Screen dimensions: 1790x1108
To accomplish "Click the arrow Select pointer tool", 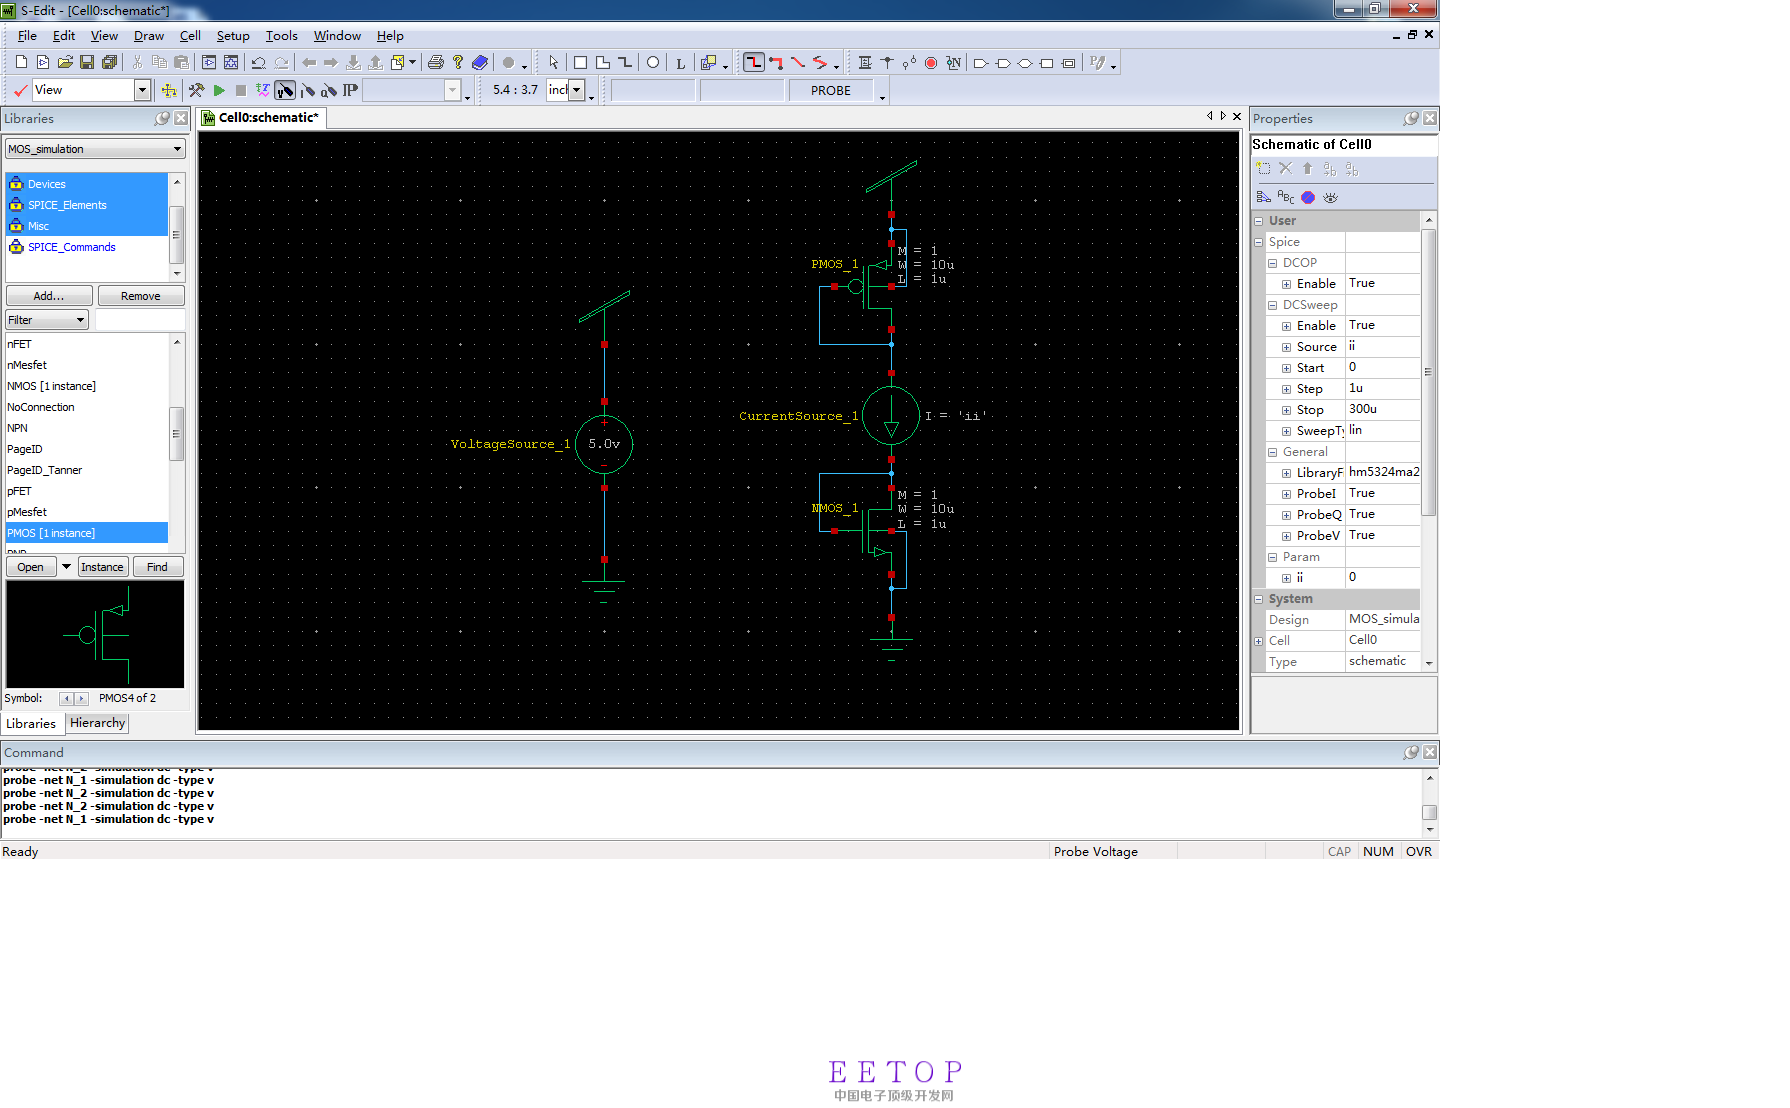I will (554, 63).
